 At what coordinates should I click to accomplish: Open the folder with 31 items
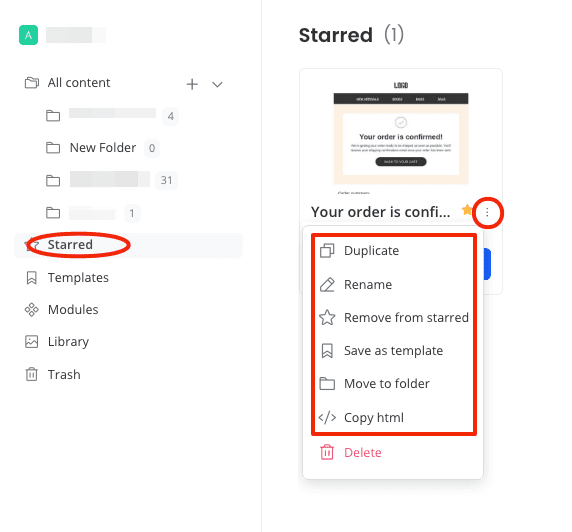click(111, 180)
